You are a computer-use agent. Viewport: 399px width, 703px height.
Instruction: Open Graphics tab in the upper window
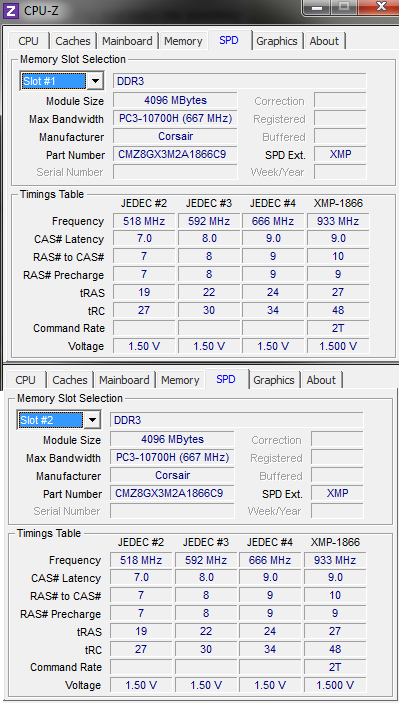(277, 41)
